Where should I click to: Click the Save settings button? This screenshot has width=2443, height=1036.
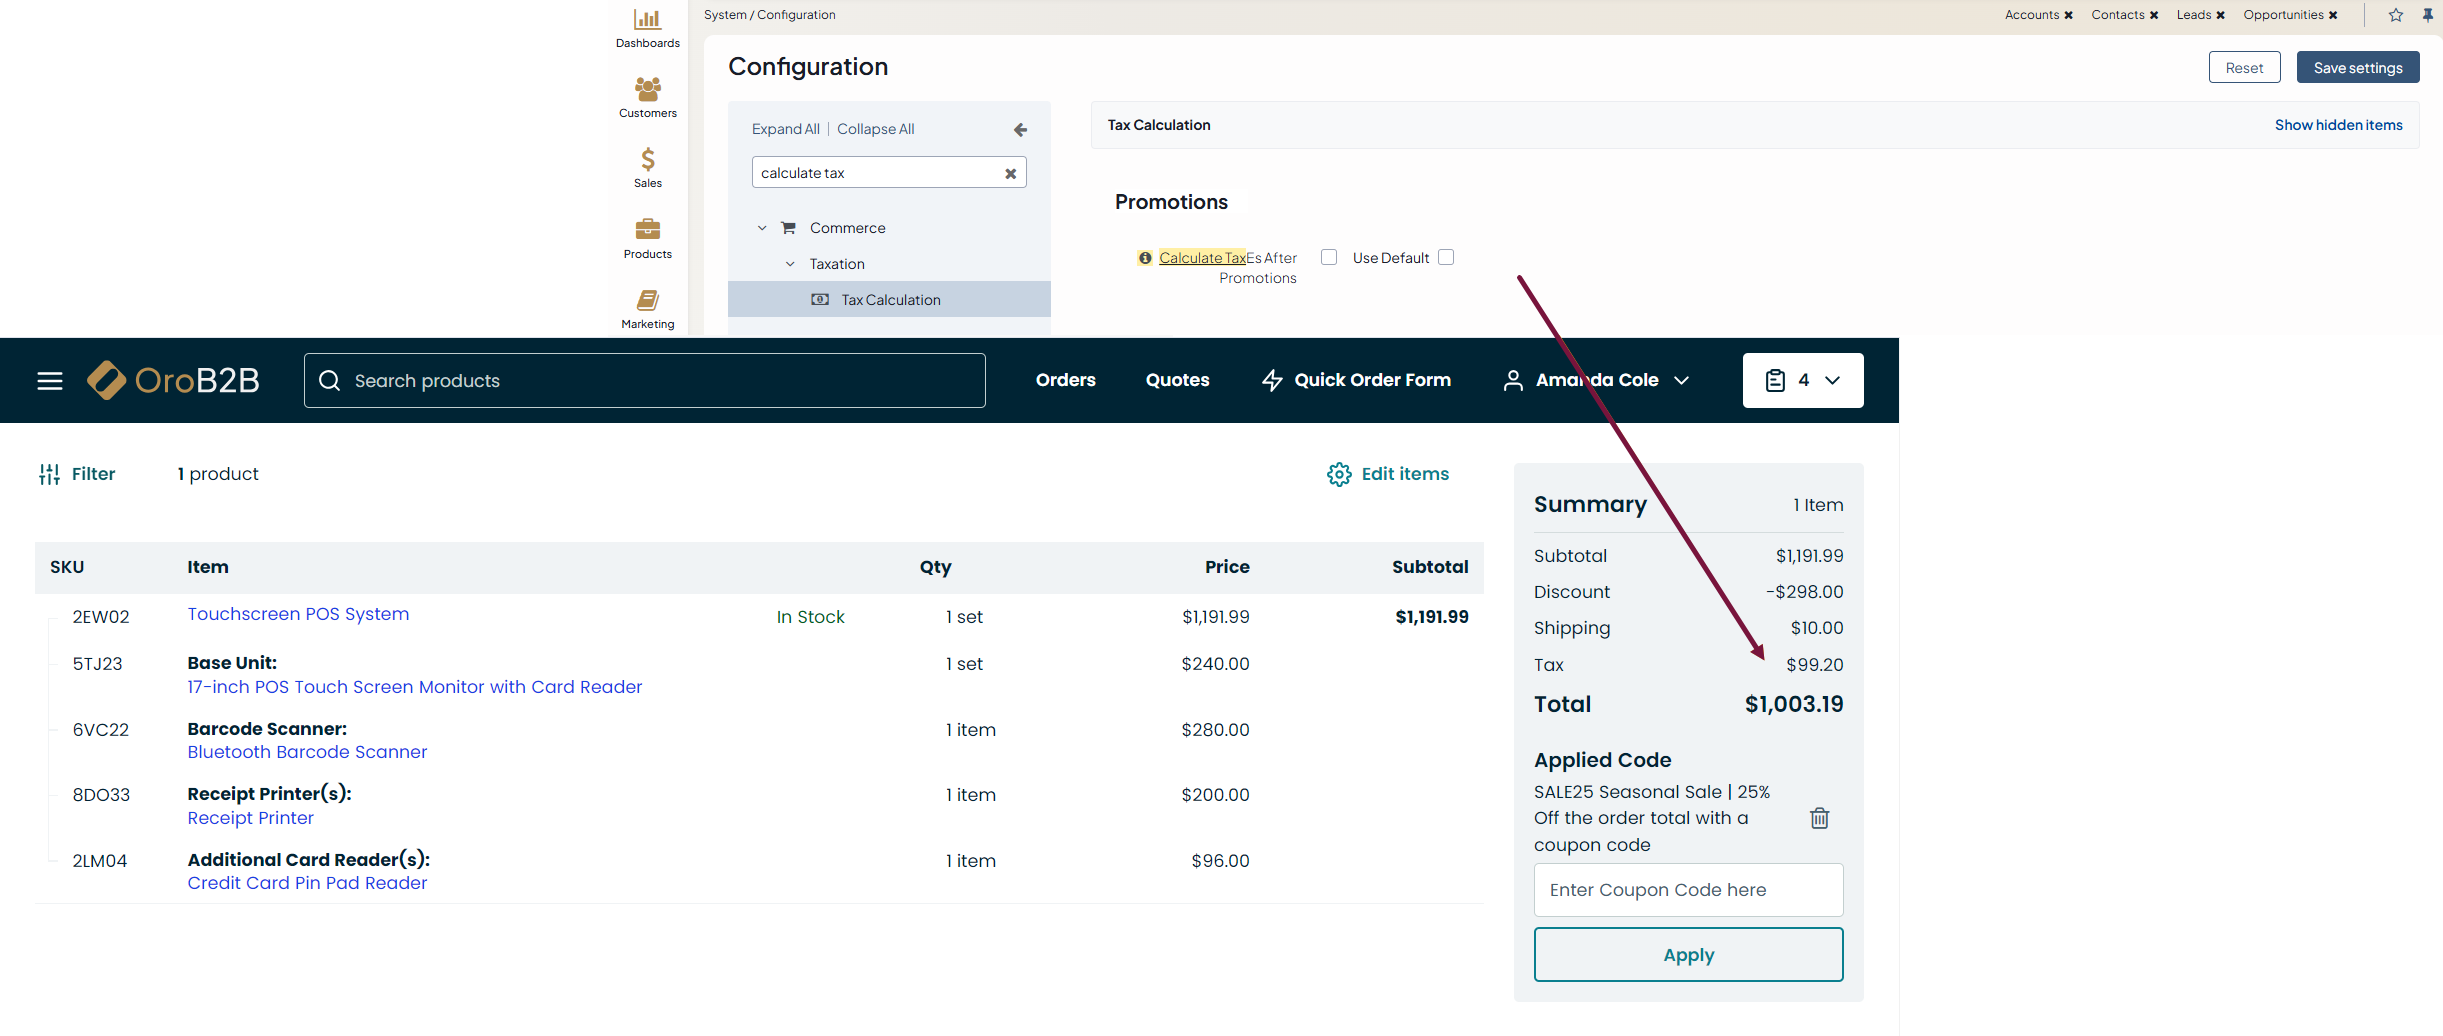pos(2357,68)
